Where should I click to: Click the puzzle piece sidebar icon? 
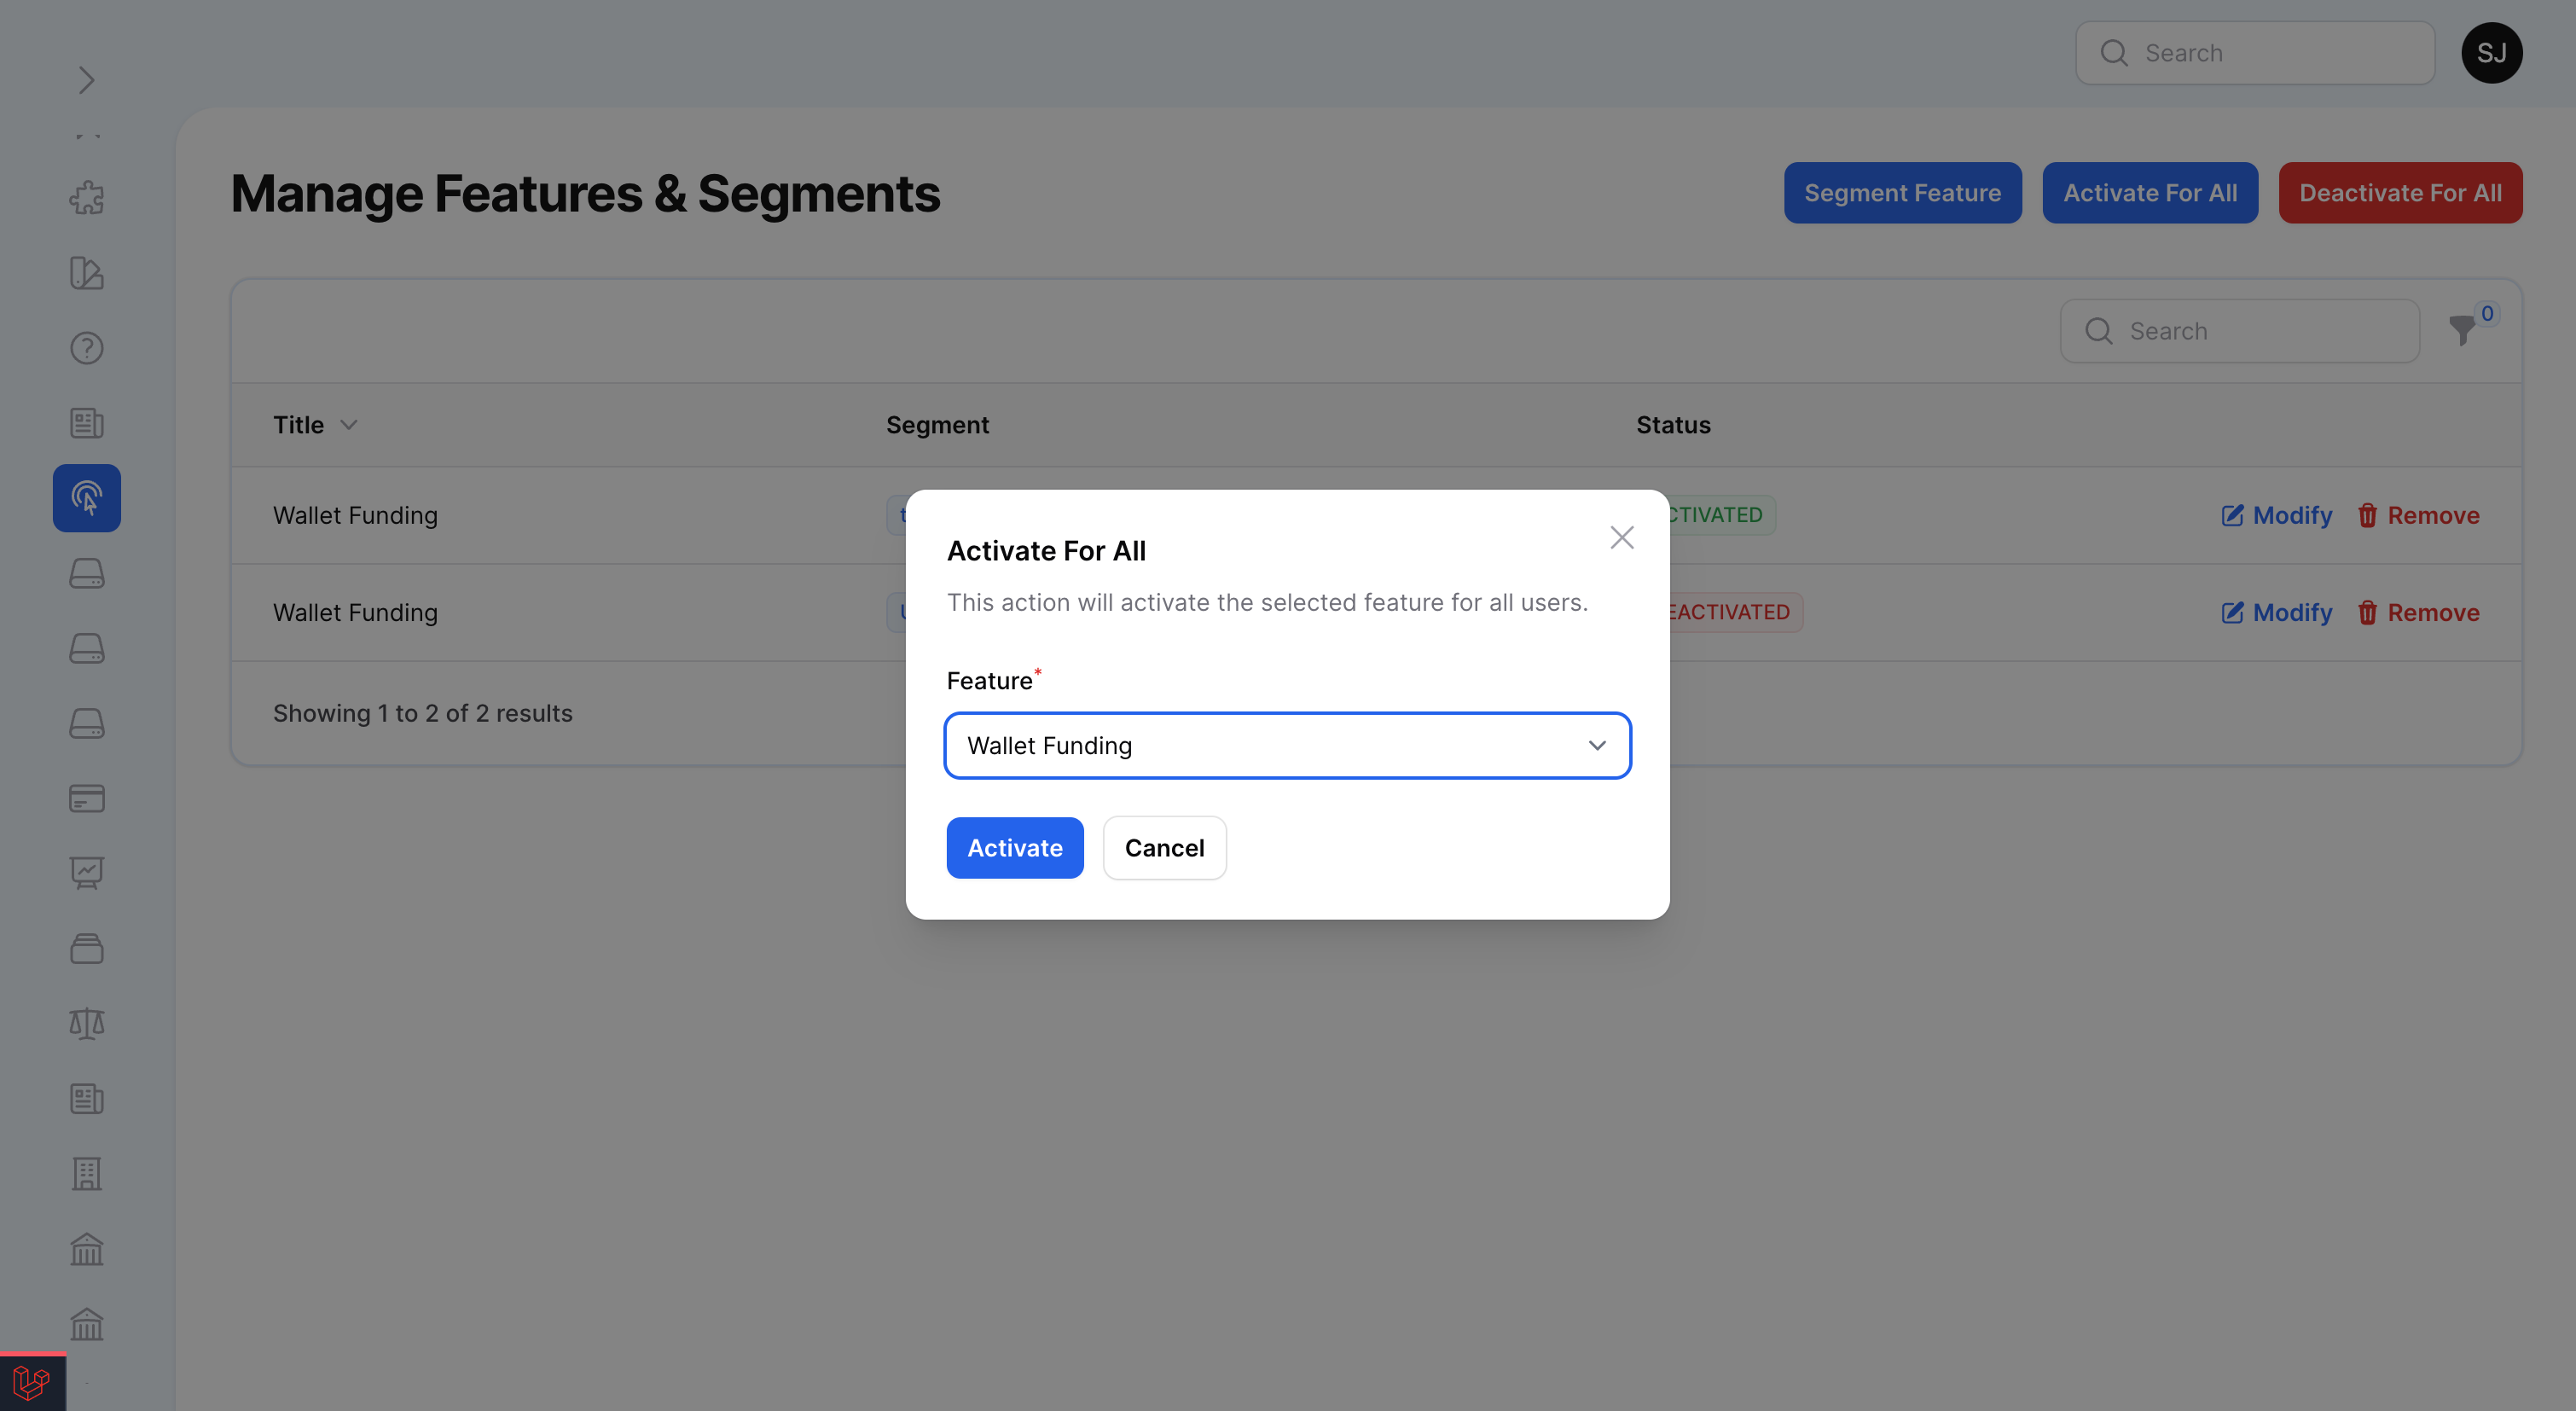click(x=87, y=198)
